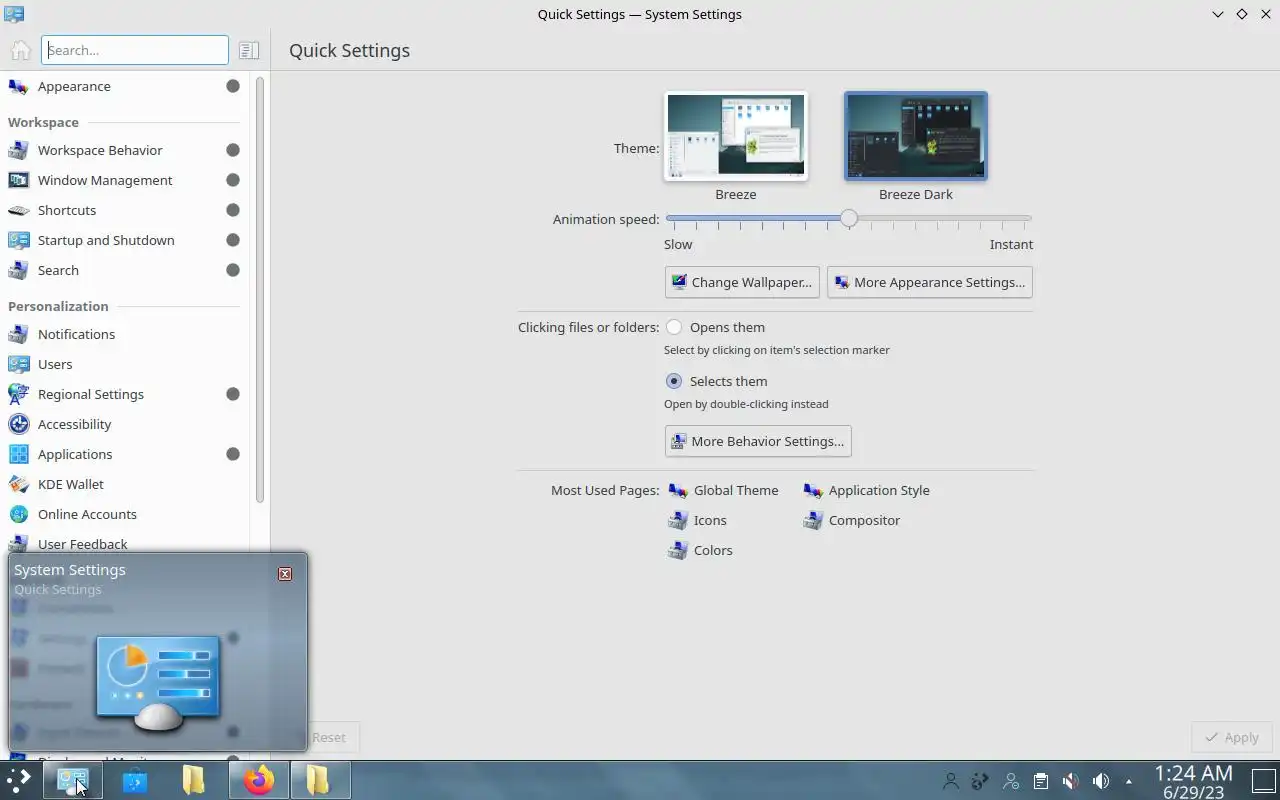Viewport: 1280px width, 800px height.
Task: Toggle sidebar view icon next to search
Action: [x=249, y=50]
